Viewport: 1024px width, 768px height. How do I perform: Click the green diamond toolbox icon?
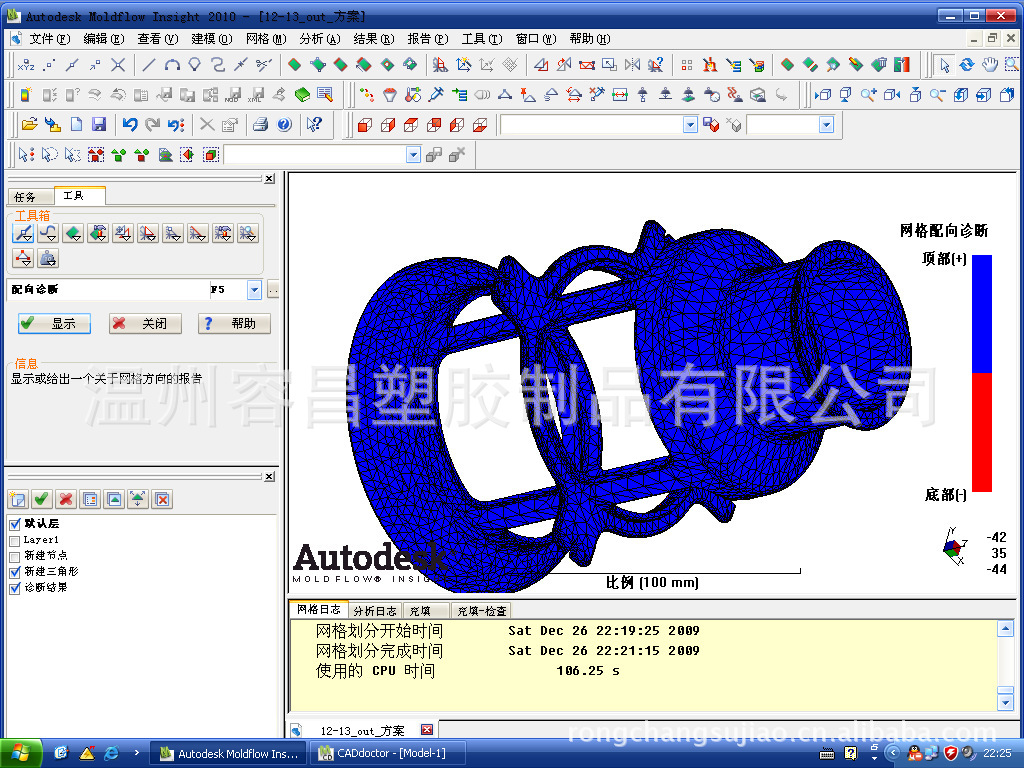(73, 233)
